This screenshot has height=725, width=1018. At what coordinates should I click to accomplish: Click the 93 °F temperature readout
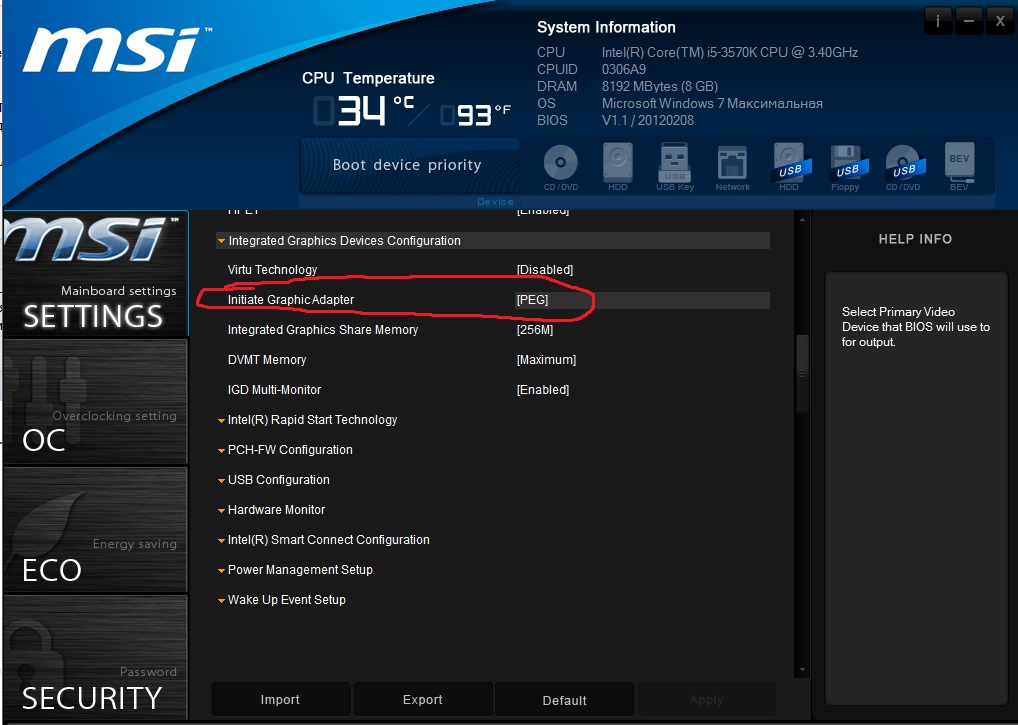coord(476,115)
